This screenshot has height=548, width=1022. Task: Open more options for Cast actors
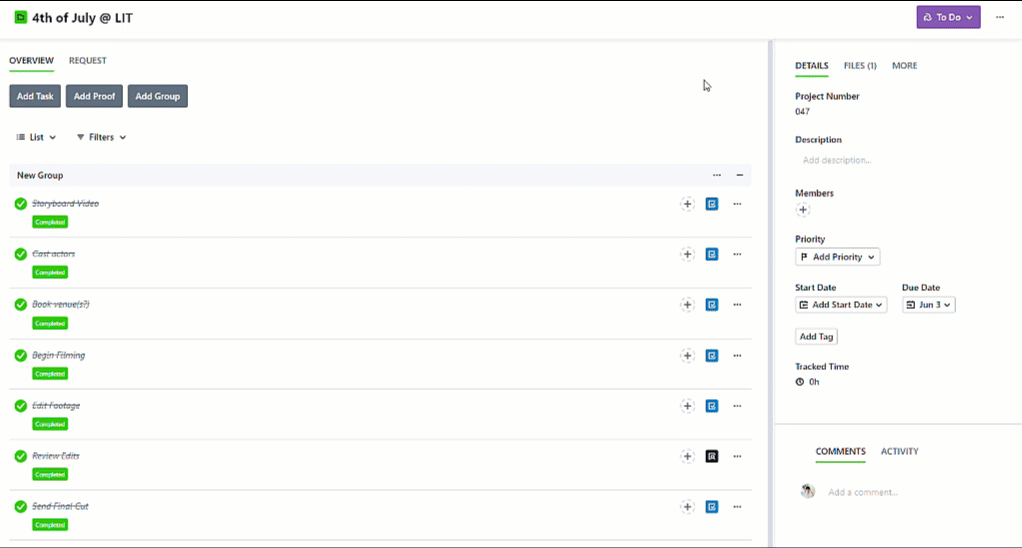(x=737, y=254)
